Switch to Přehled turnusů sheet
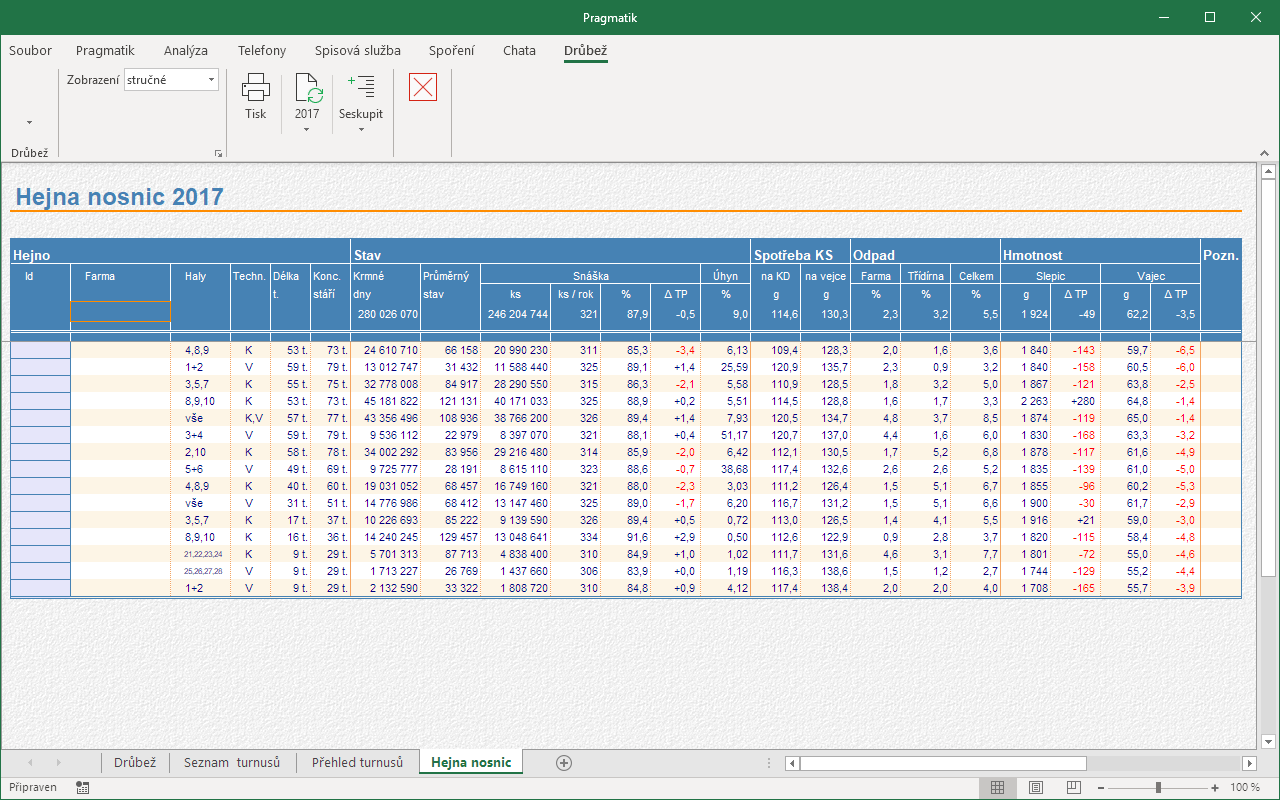This screenshot has height=800, width=1280. click(x=357, y=762)
